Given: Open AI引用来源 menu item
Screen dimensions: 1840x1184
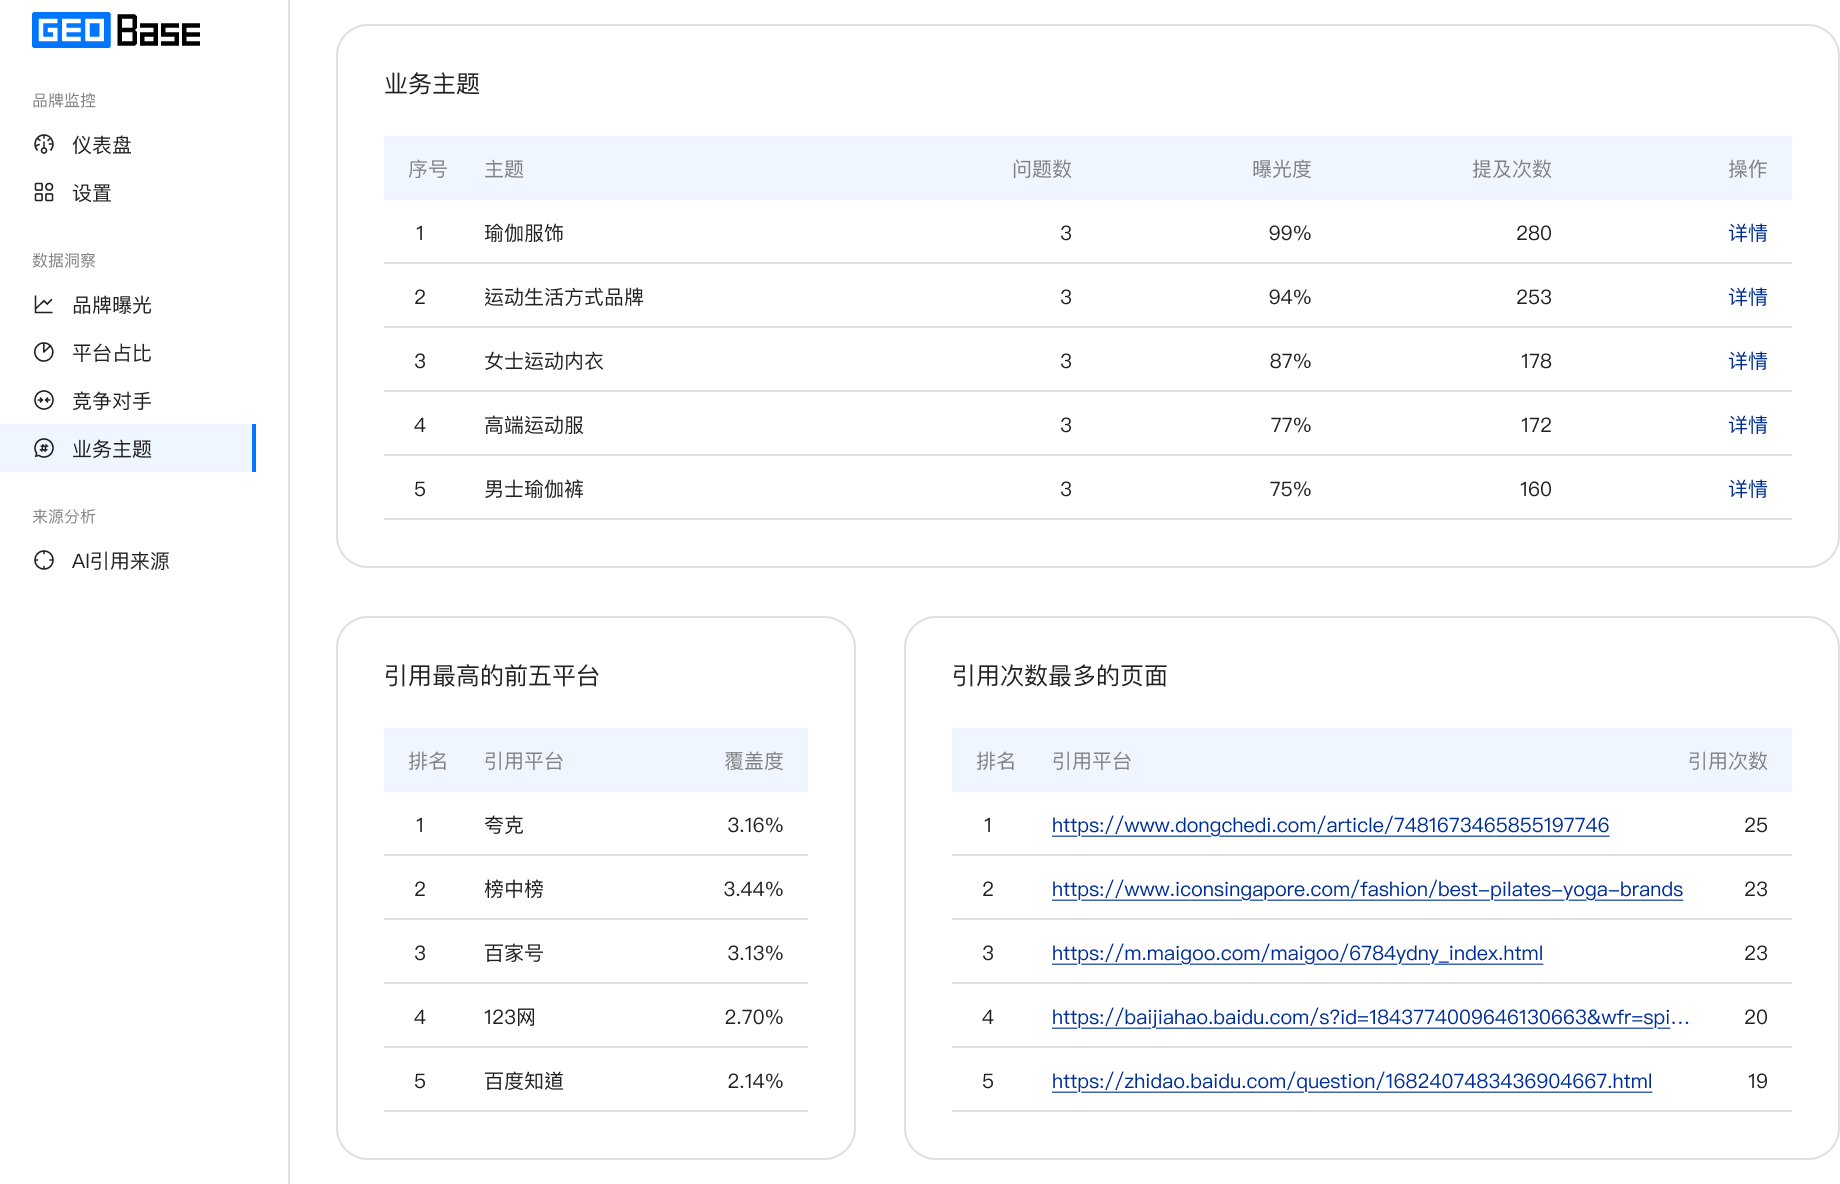Looking at the screenshot, I should (x=128, y=561).
